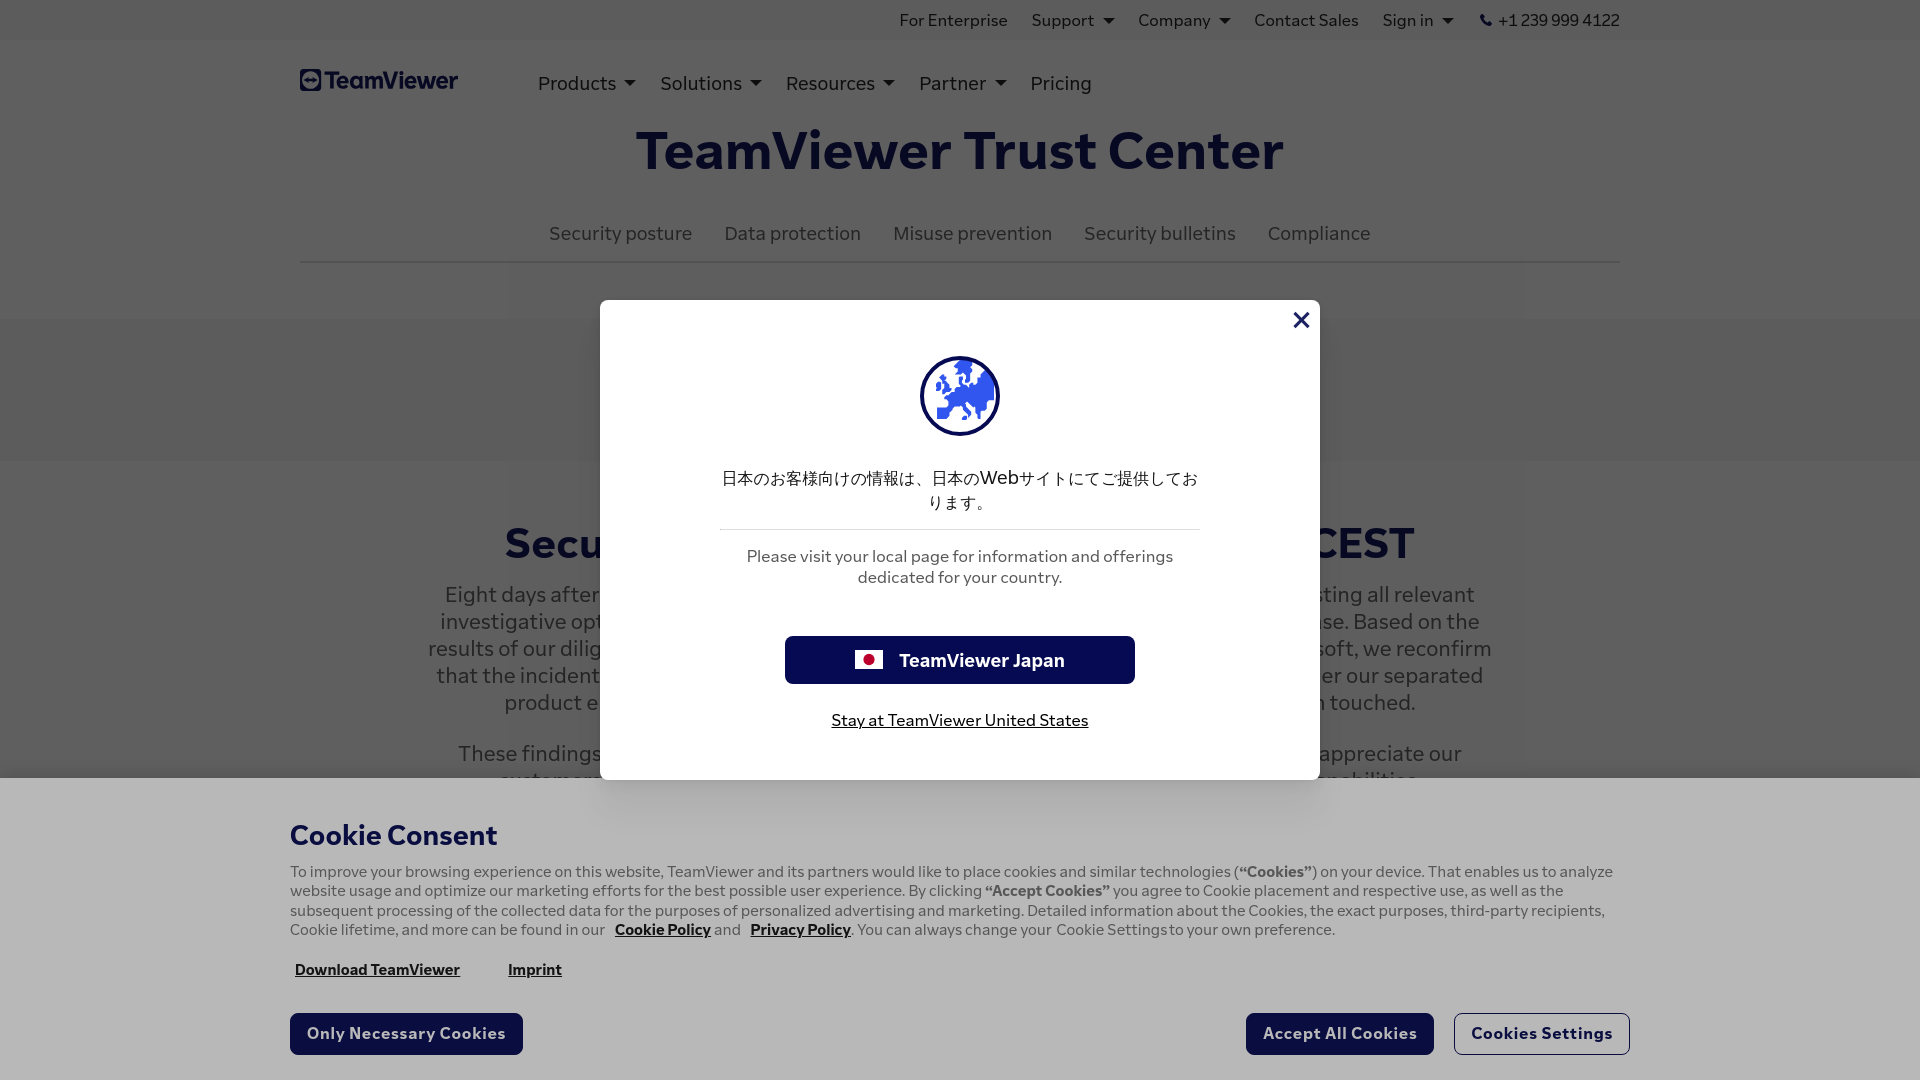The image size is (1920, 1080).
Task: Close the regional redirect dialog
Action: [1300, 319]
